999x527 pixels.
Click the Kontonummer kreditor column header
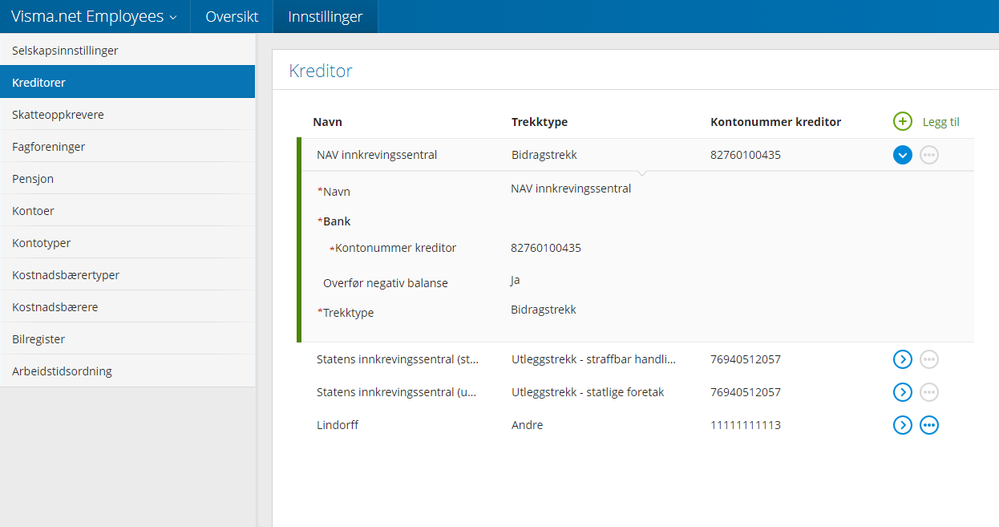click(x=775, y=122)
